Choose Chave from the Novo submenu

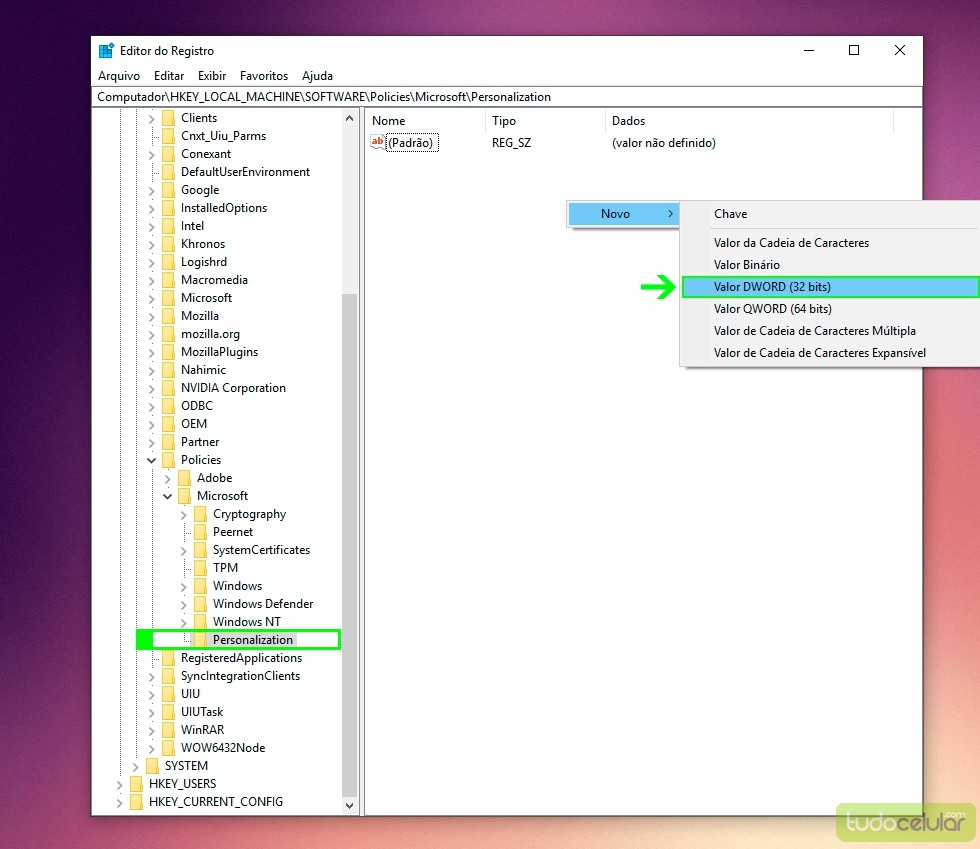[730, 214]
